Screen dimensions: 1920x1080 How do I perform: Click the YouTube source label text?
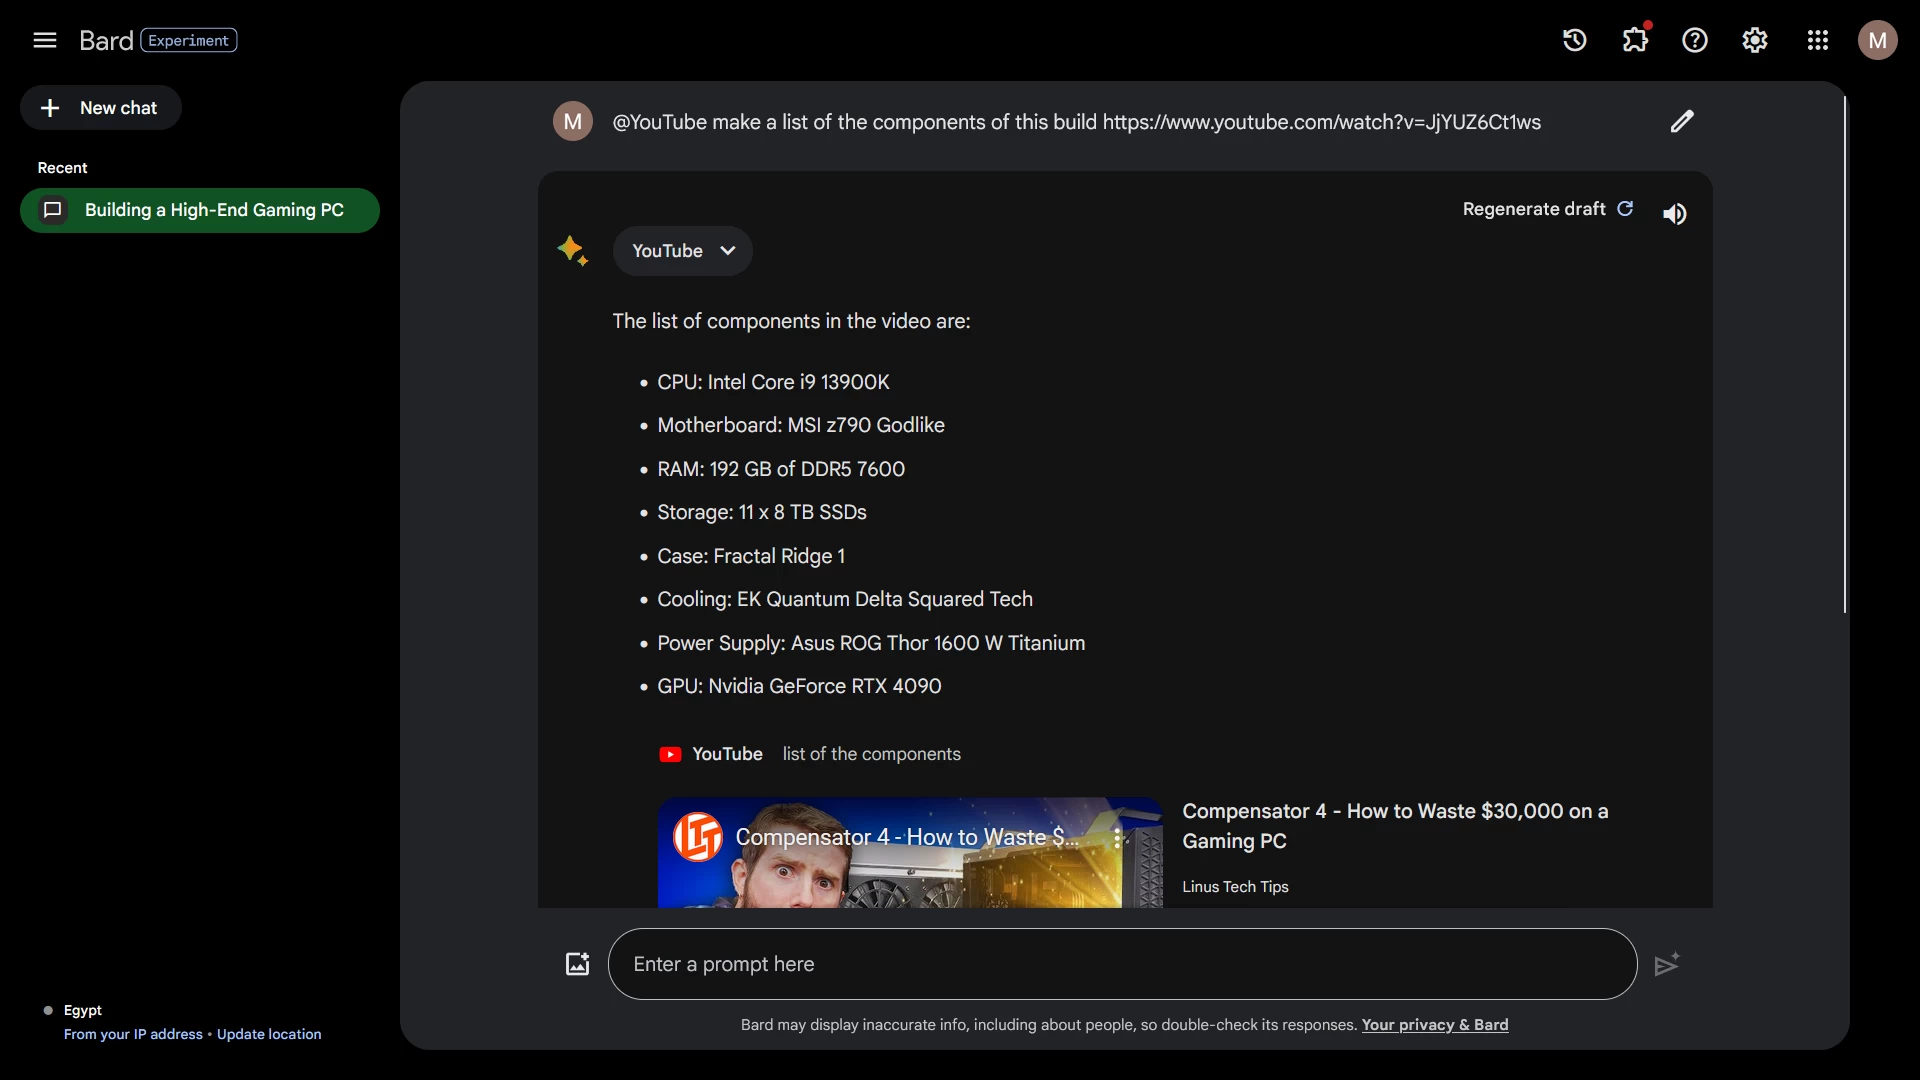[x=727, y=754]
